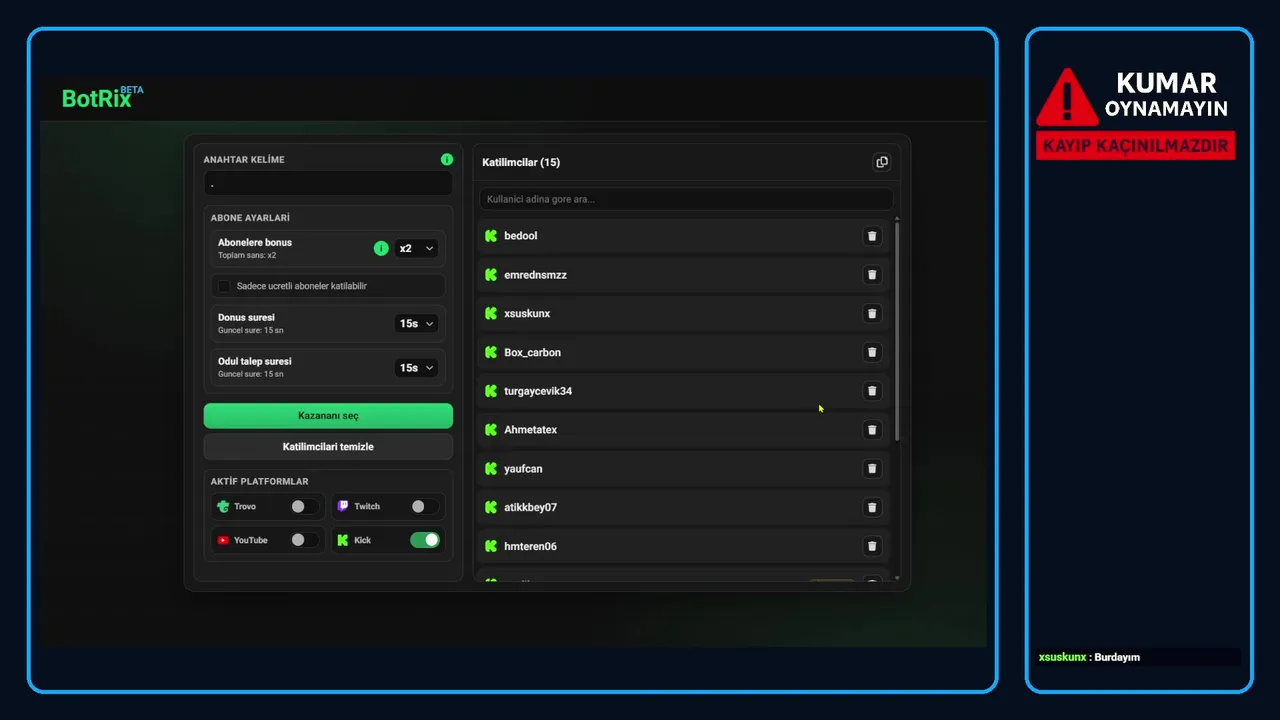Enable the Twitch platform toggle
The height and width of the screenshot is (720, 1280).
[x=425, y=507]
